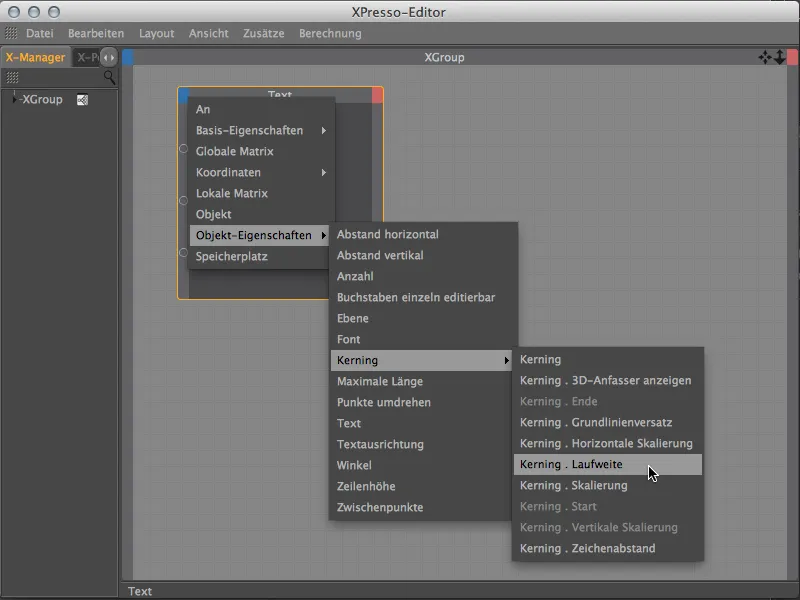Viewport: 800px width, 600px height.
Task: Select Speicherplatz port entry
Action: pyautogui.click(x=260, y=256)
